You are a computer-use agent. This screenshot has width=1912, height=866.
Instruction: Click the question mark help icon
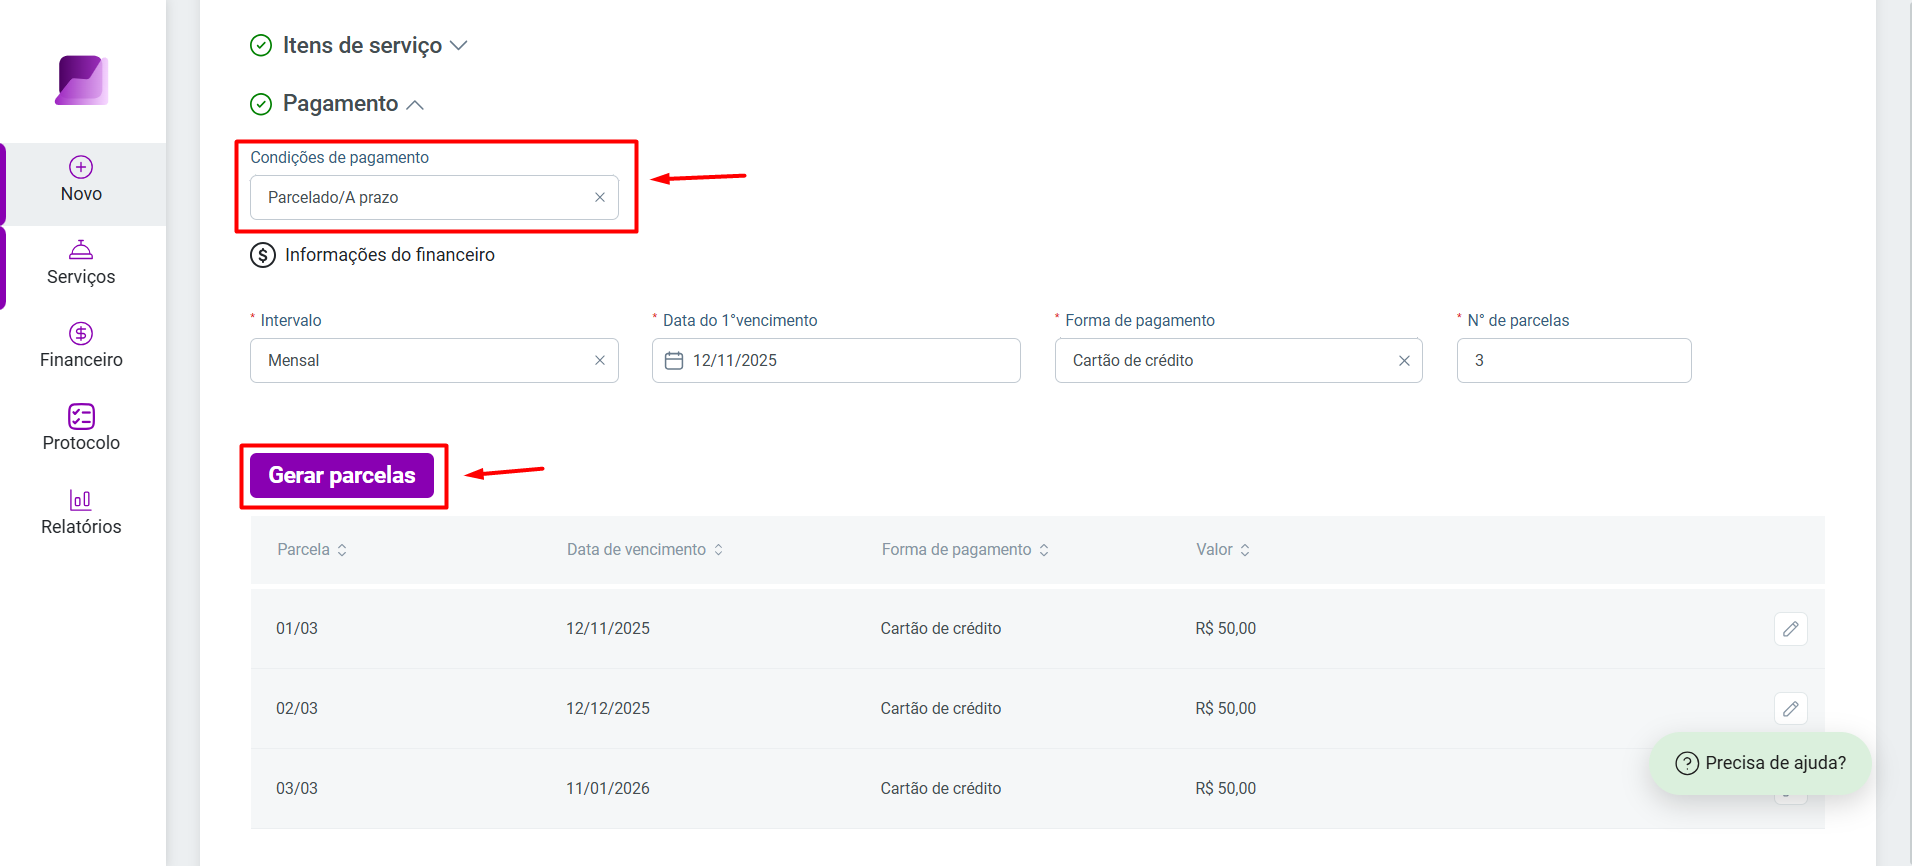[1687, 763]
